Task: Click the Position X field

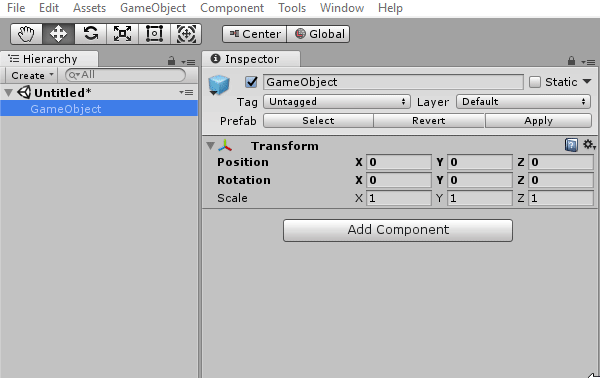Action: click(x=399, y=162)
